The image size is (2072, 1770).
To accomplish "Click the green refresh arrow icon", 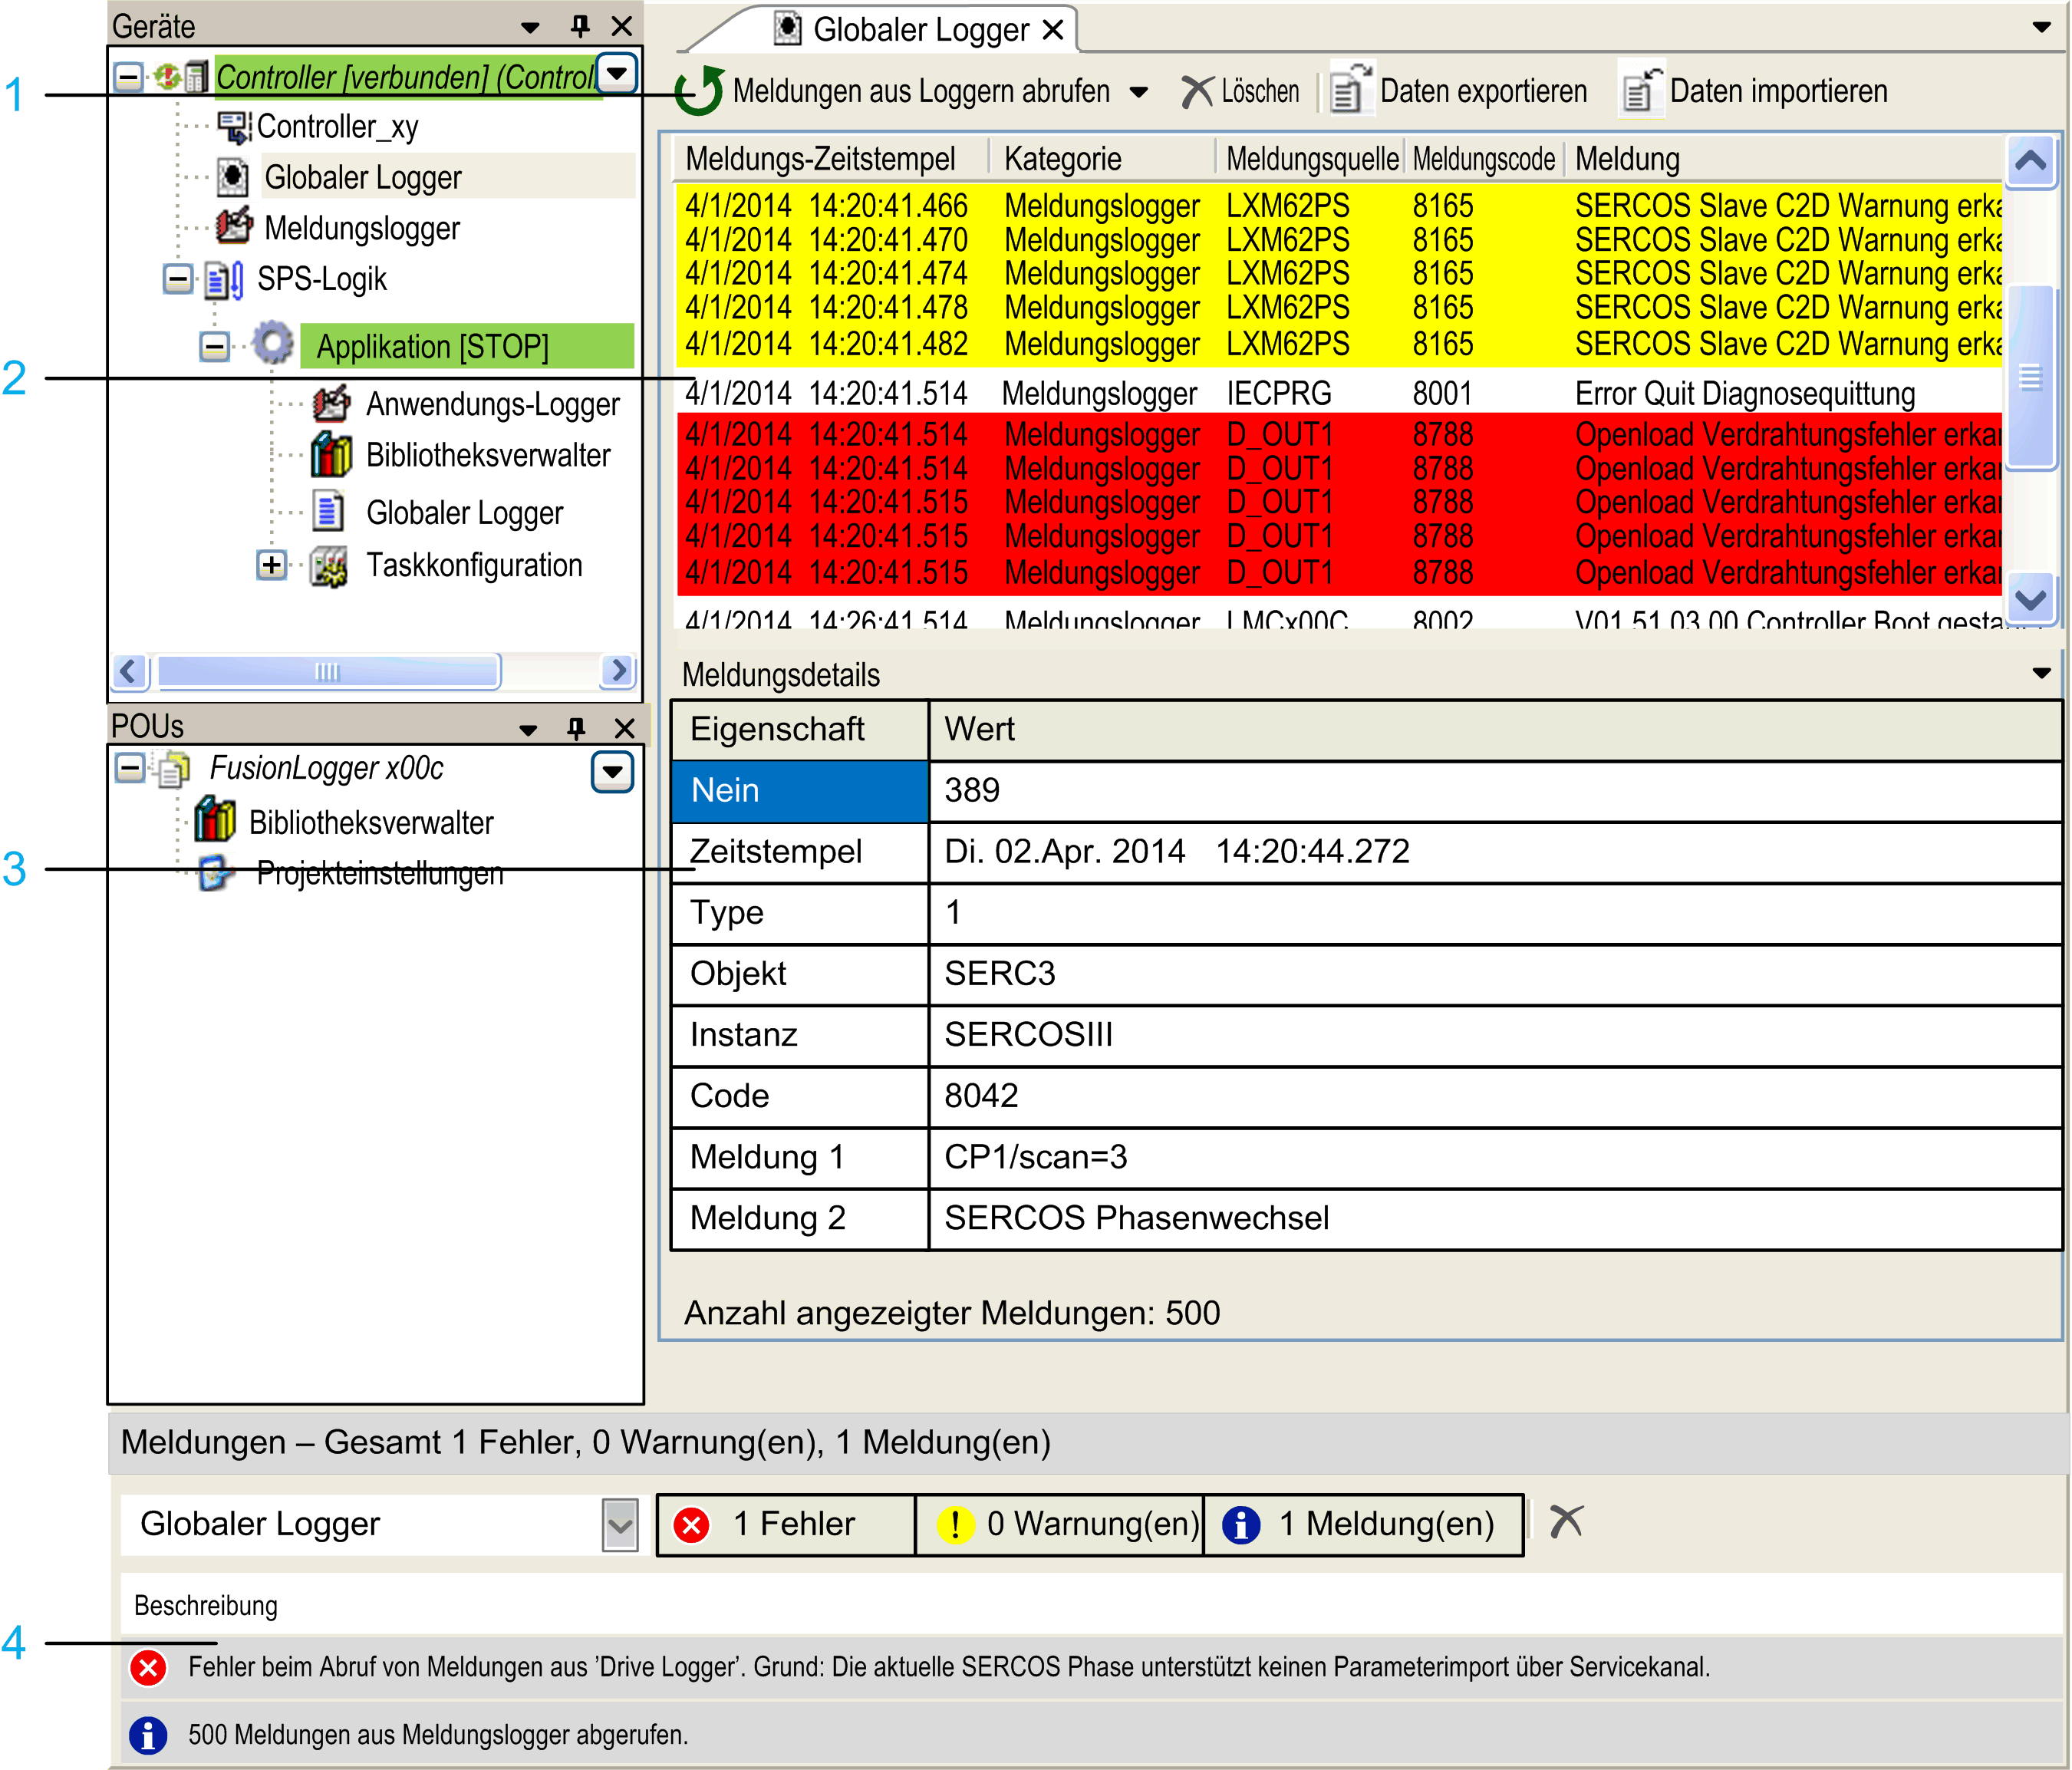I will [699, 91].
